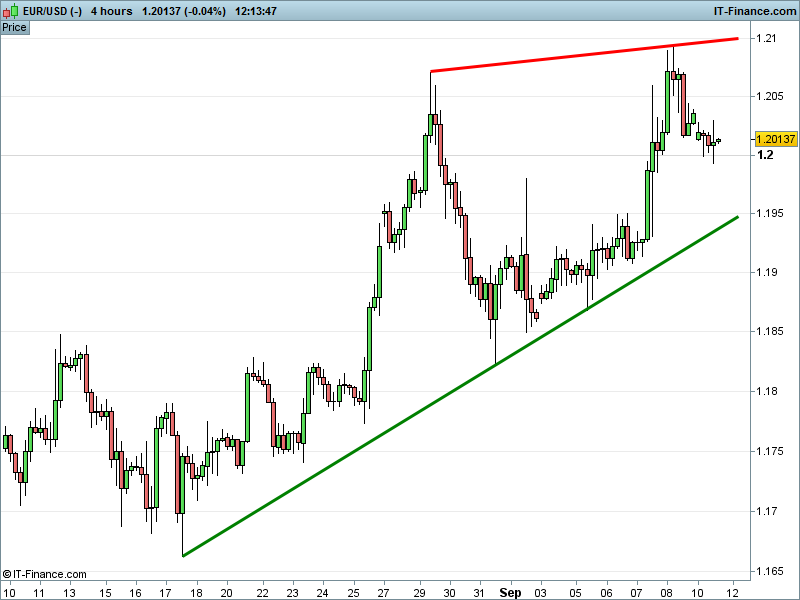
Task: Select the red upper resistance trendline
Action: (x=584, y=55)
